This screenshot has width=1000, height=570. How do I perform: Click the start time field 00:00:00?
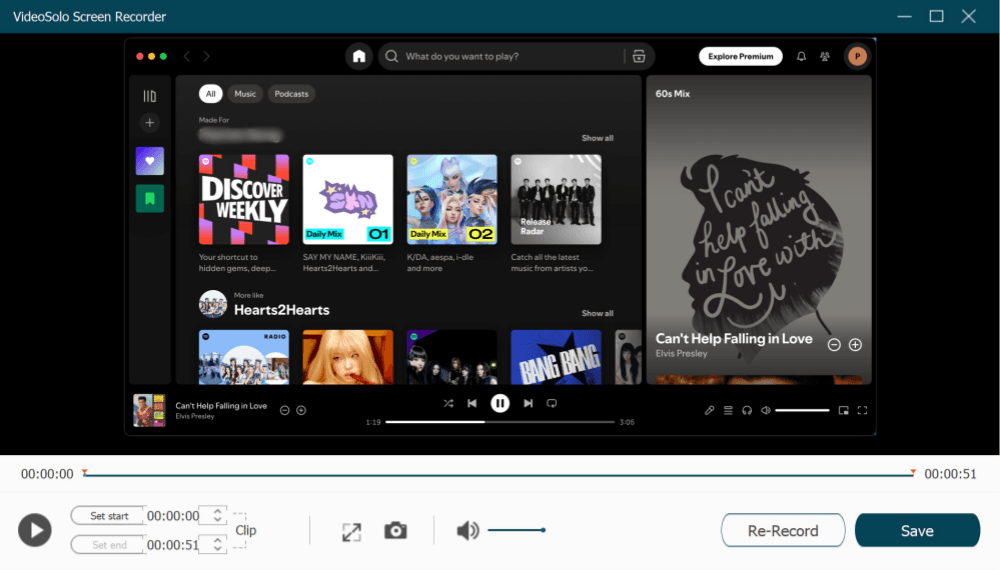(173, 516)
